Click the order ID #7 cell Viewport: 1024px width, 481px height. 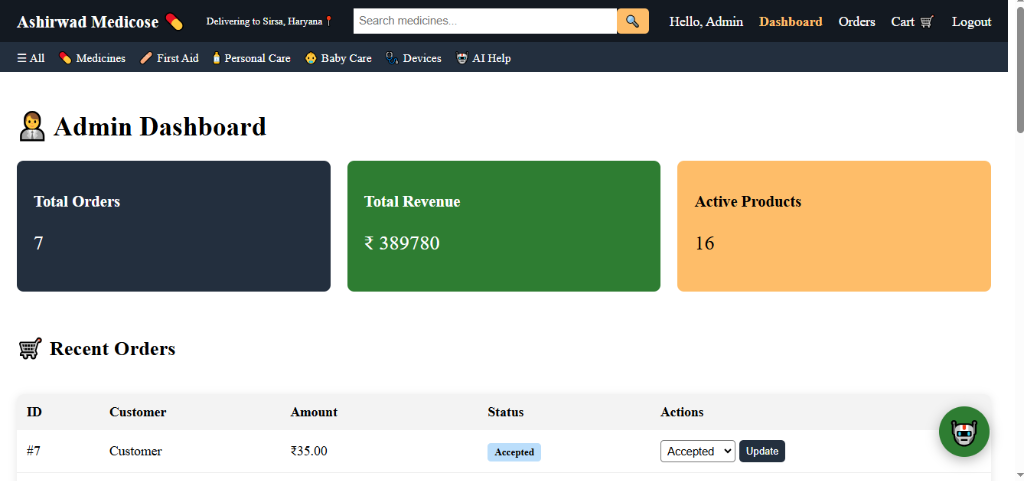34,451
